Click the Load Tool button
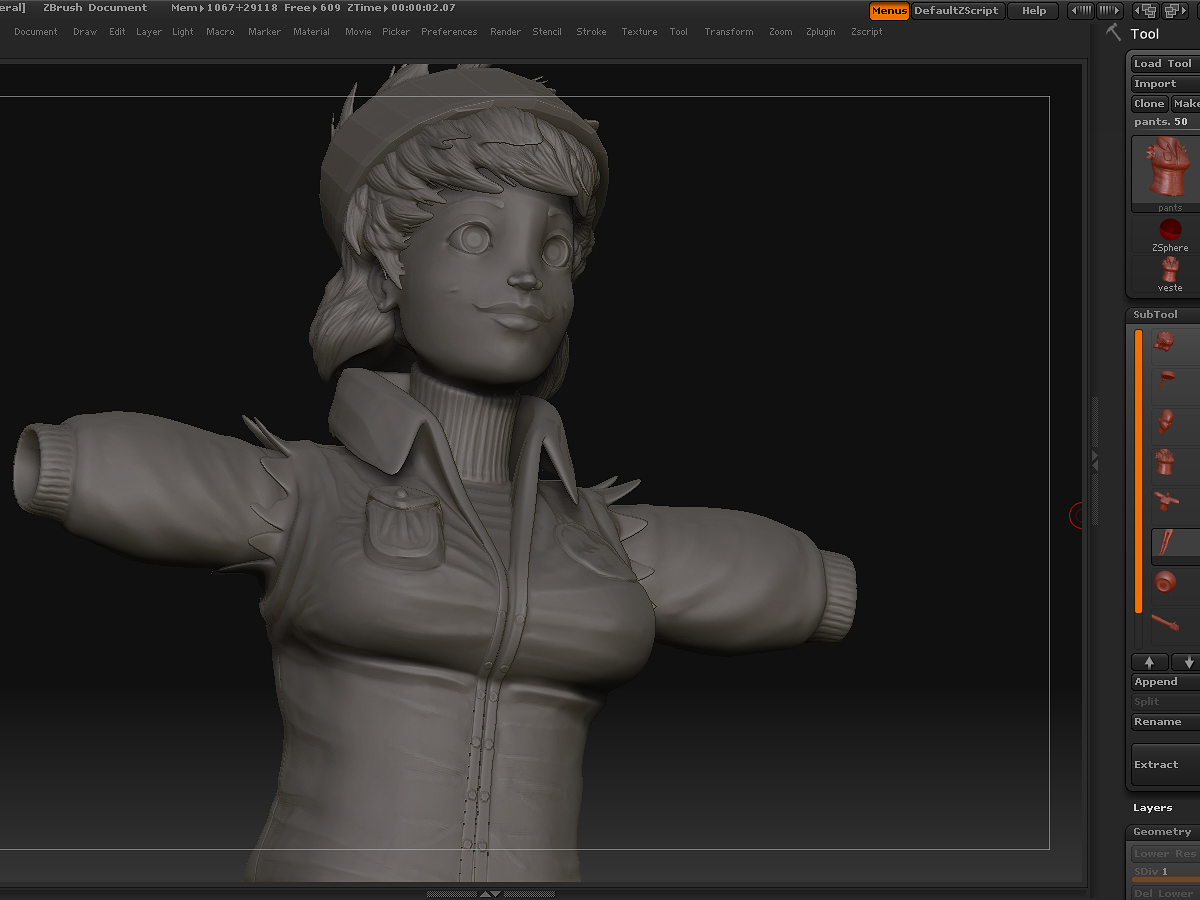This screenshot has height=900, width=1200. pos(1165,64)
